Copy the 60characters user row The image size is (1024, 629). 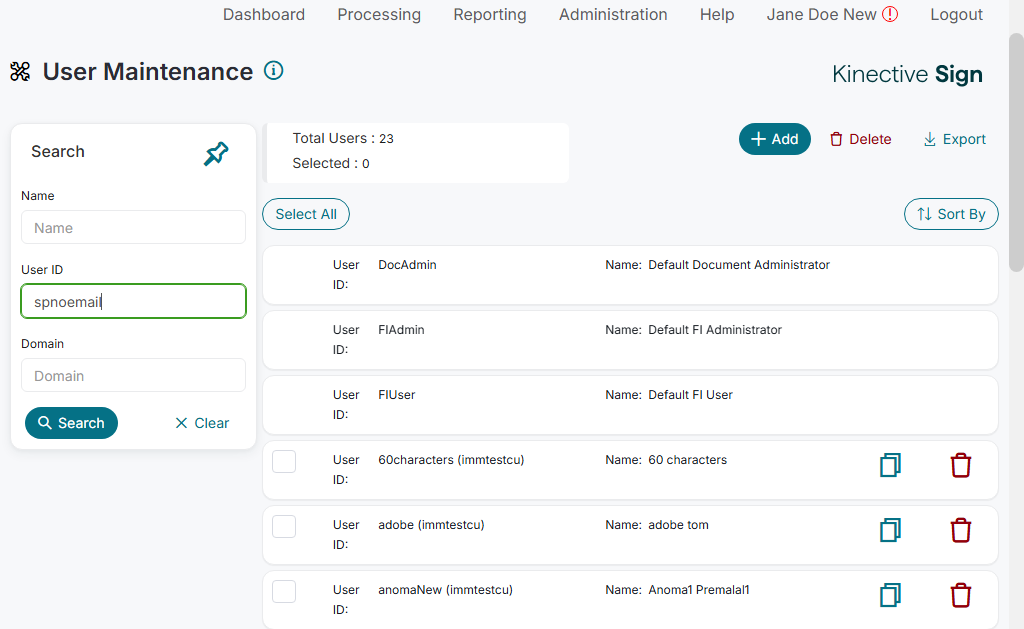[x=890, y=466]
